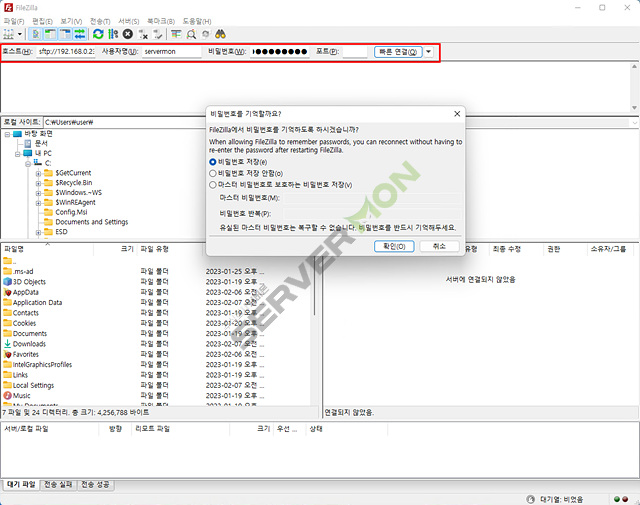640x505 pixels.
Task: Toggle processing of the transfer queue icon
Action: point(113,34)
